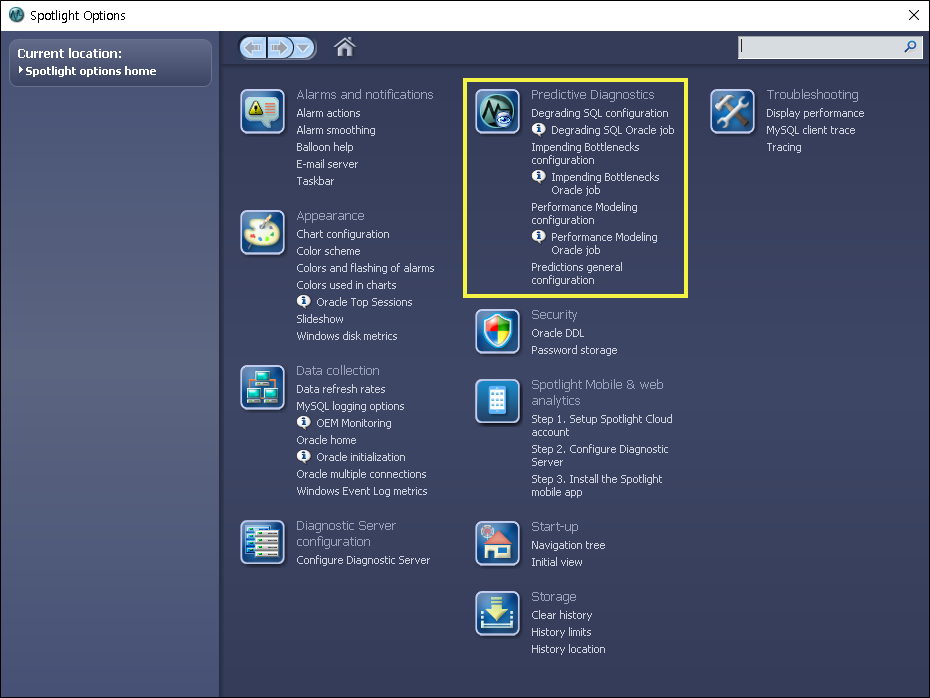Open MySQL logging options

(x=350, y=406)
